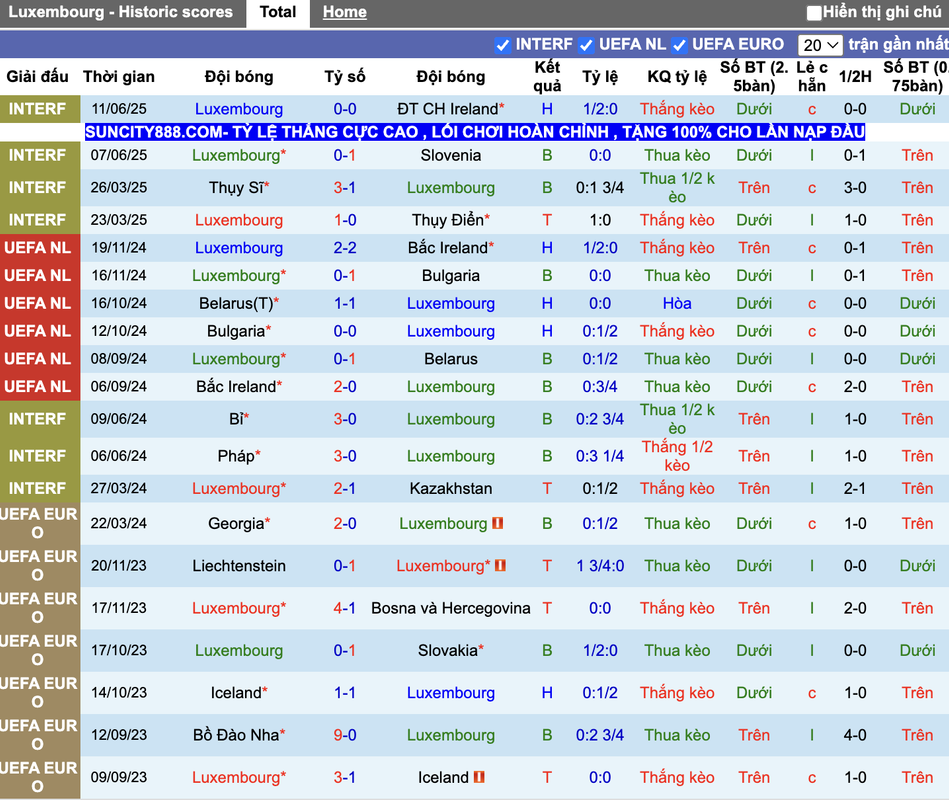The image size is (949, 800).
Task: Enable the Hiển thị ghi chú checkbox
Action: coord(814,13)
